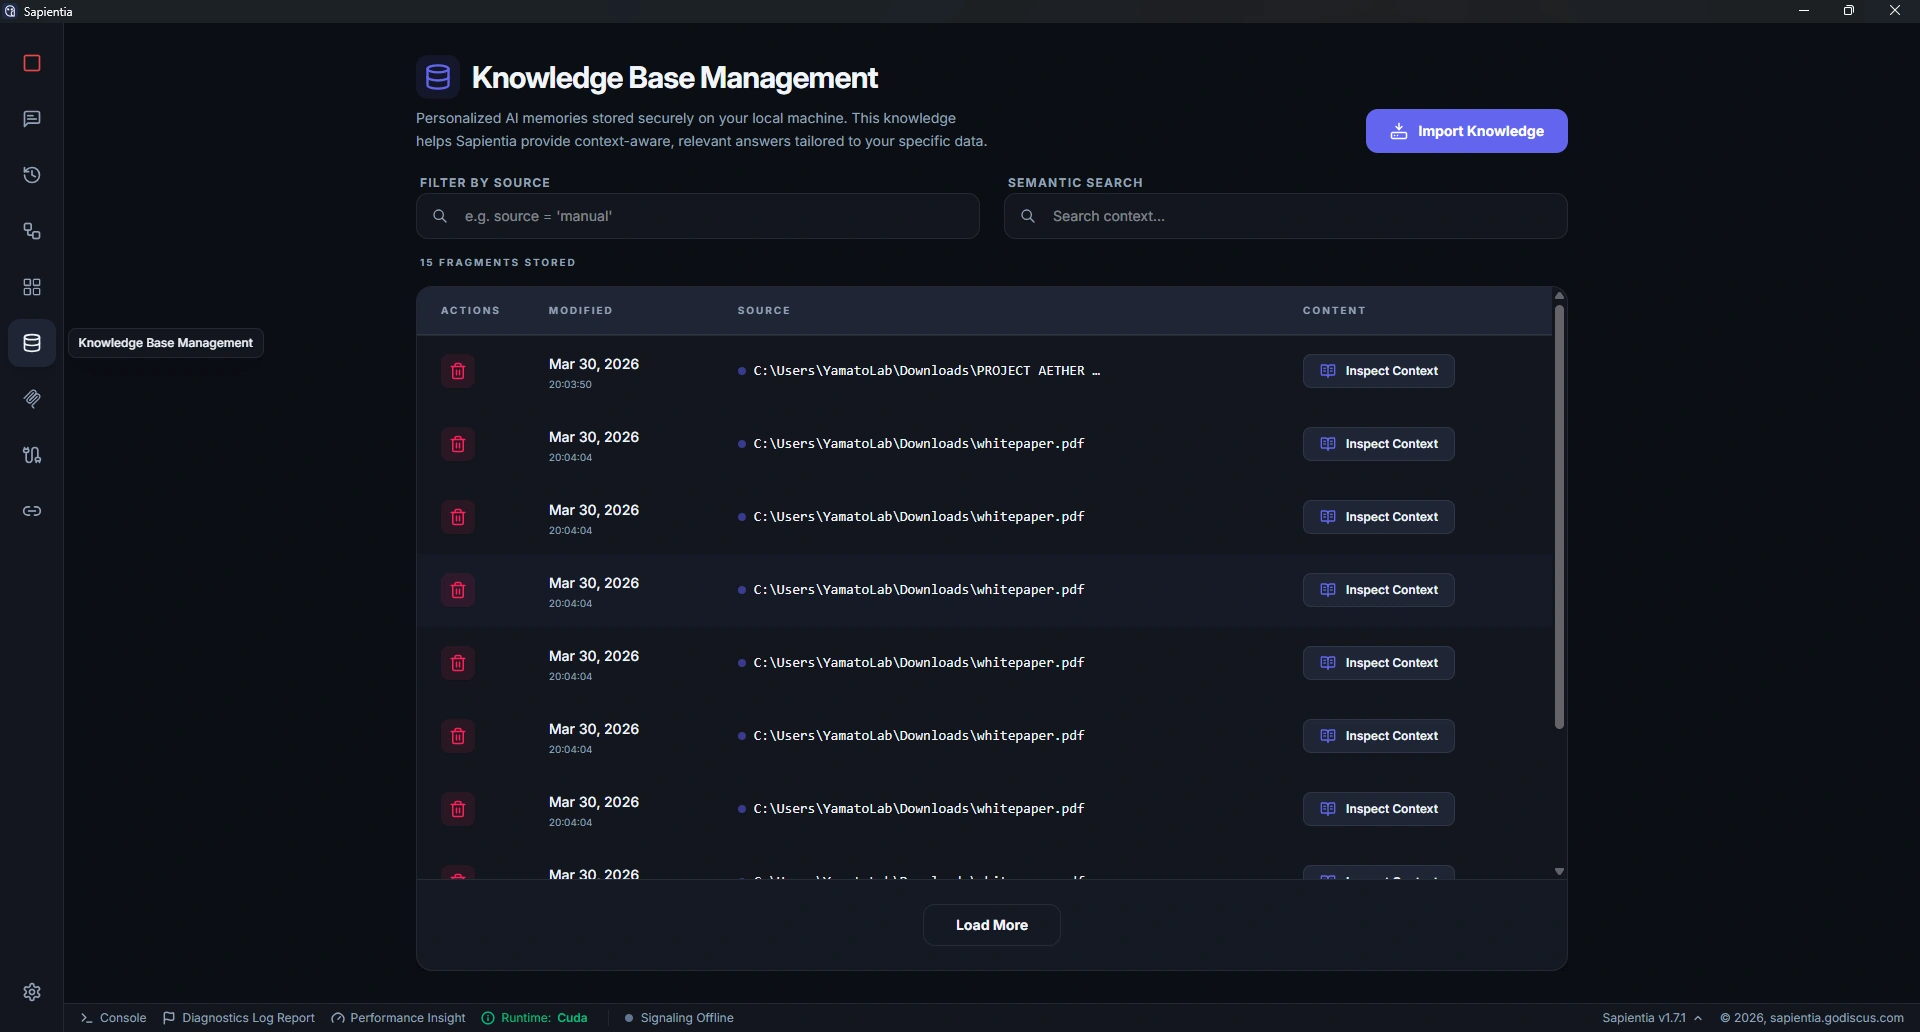Focus the Filter by Source input field
The image size is (1920, 1032).
pos(698,216)
